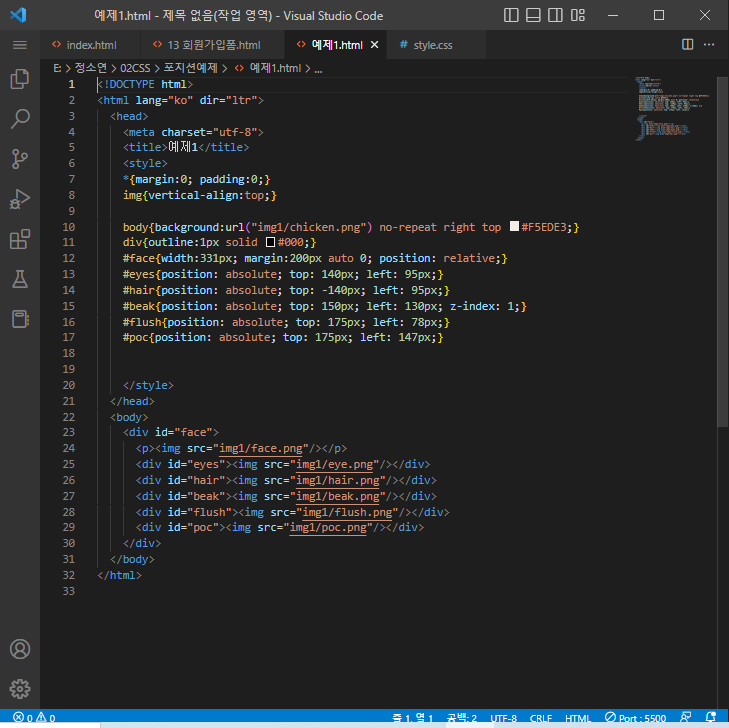Click the VS Code logo icon
729x728 pixels.
click(19, 15)
